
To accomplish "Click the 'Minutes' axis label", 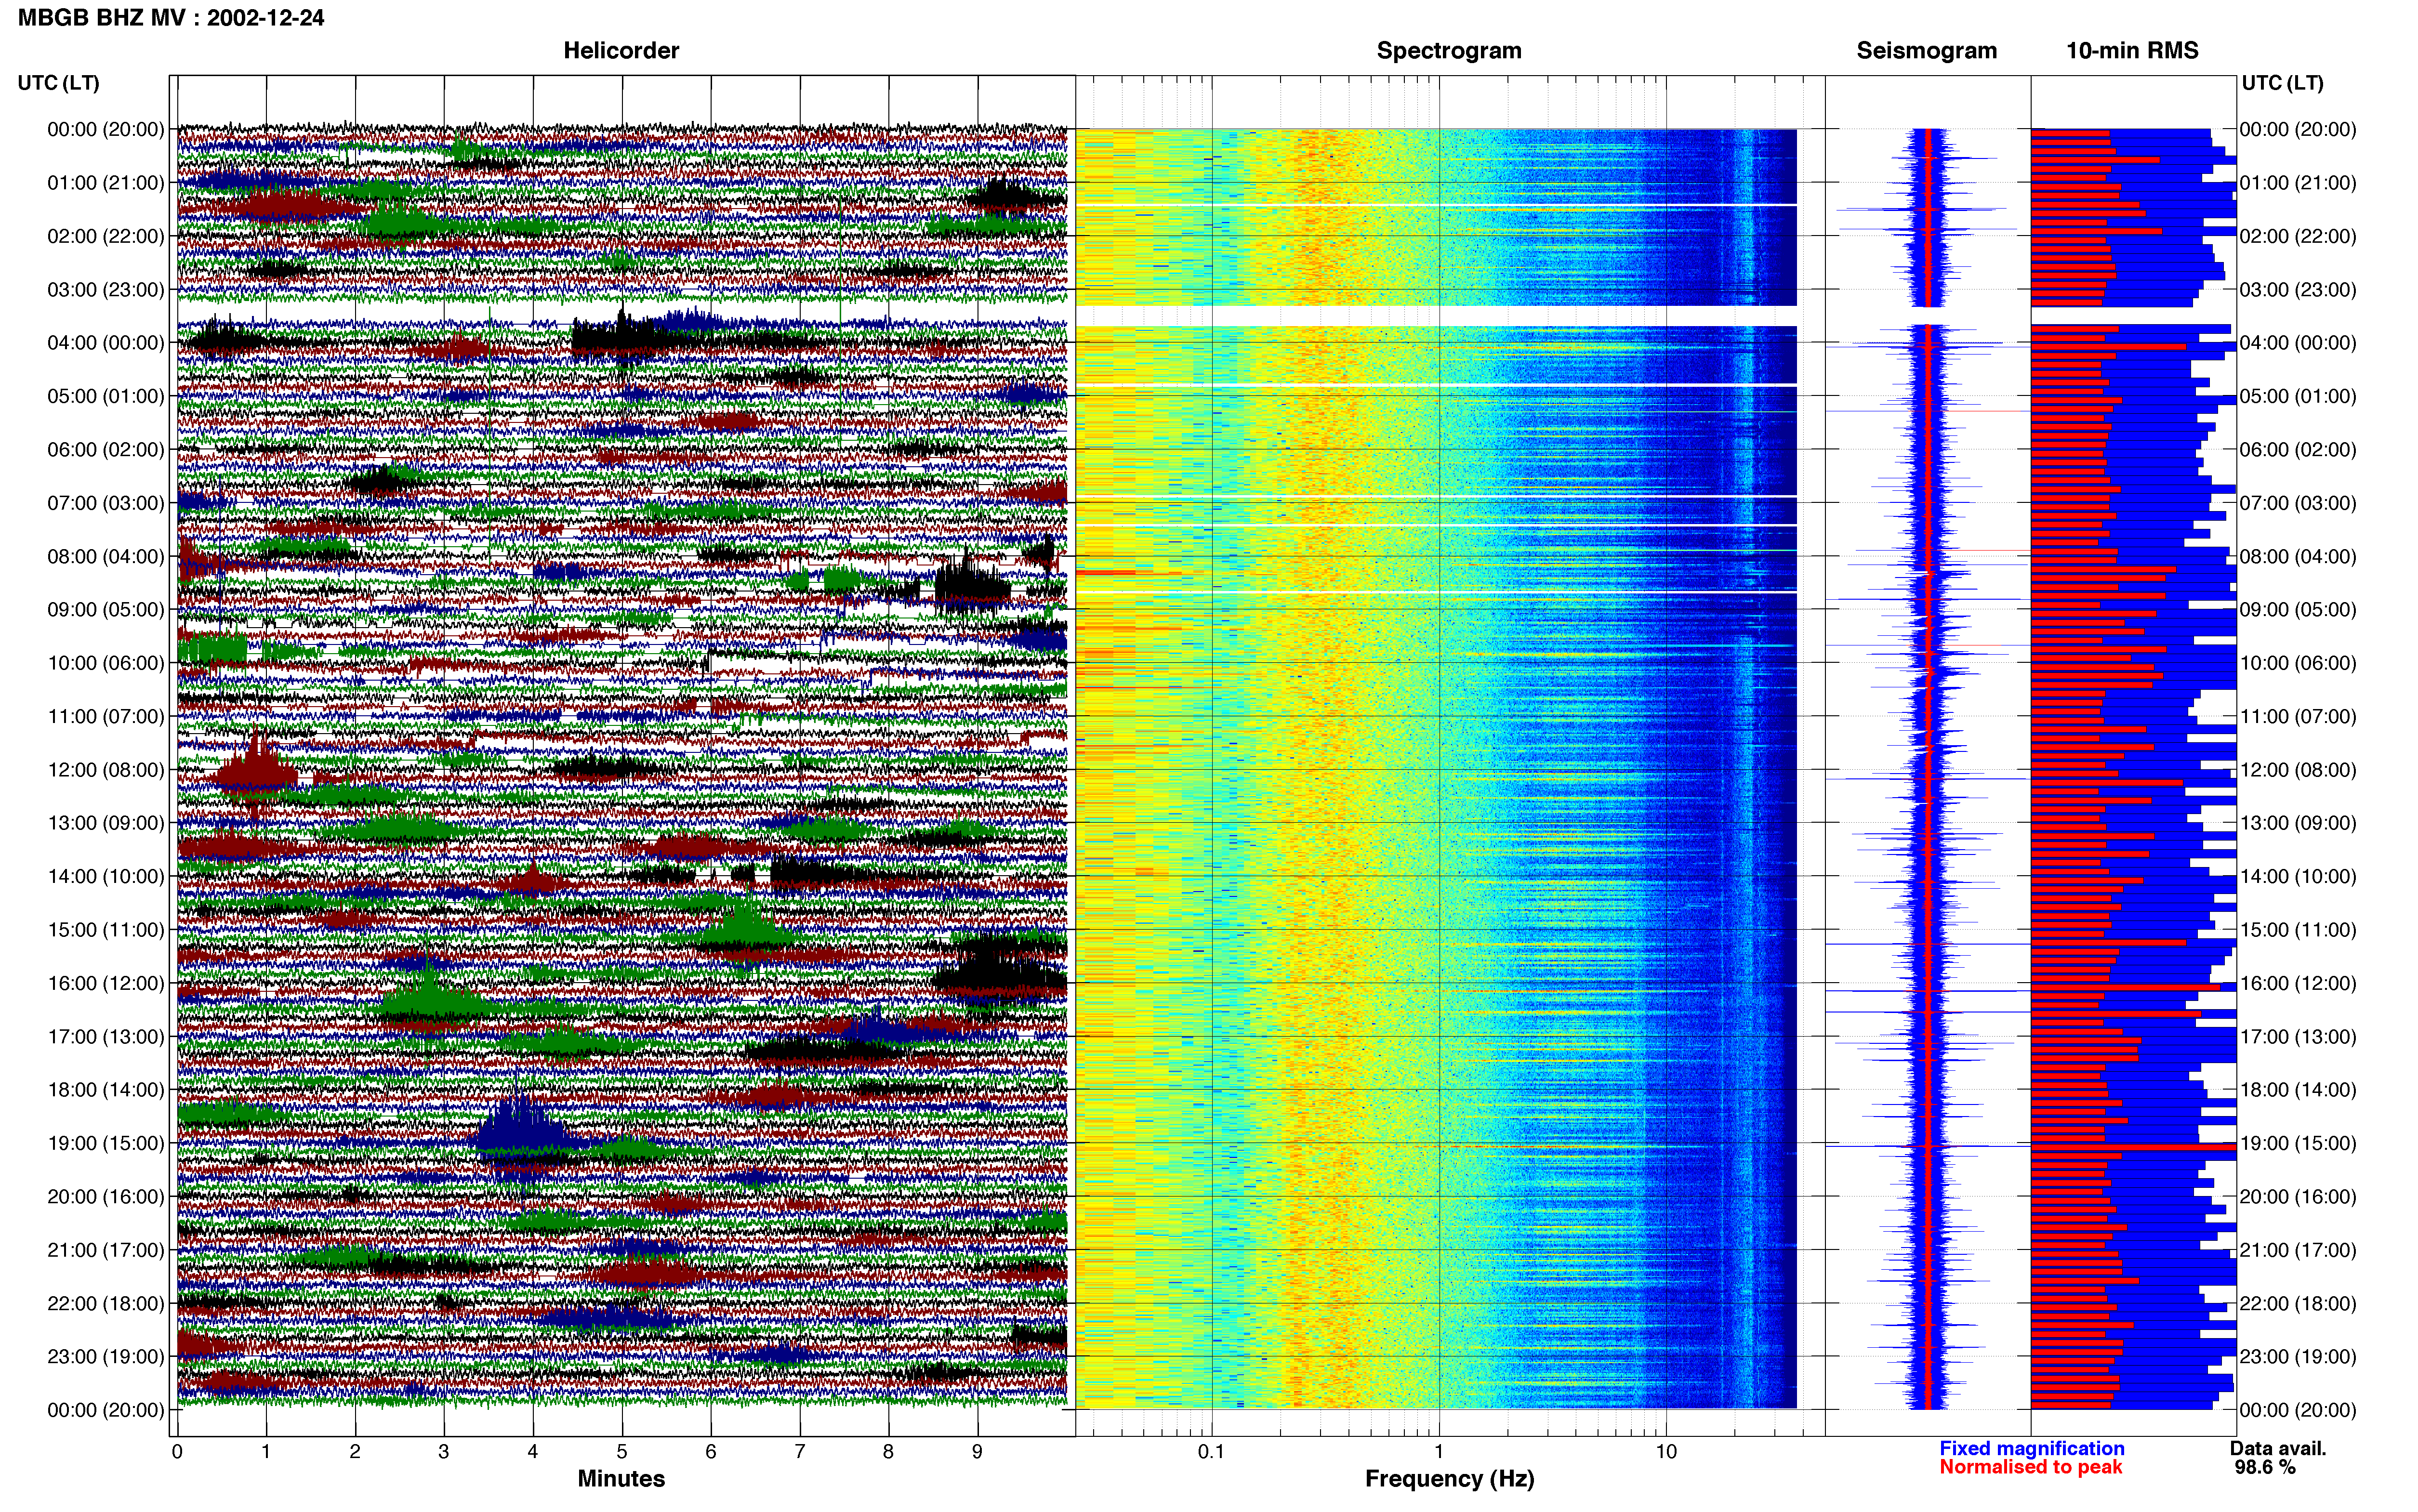I will coord(621,1479).
